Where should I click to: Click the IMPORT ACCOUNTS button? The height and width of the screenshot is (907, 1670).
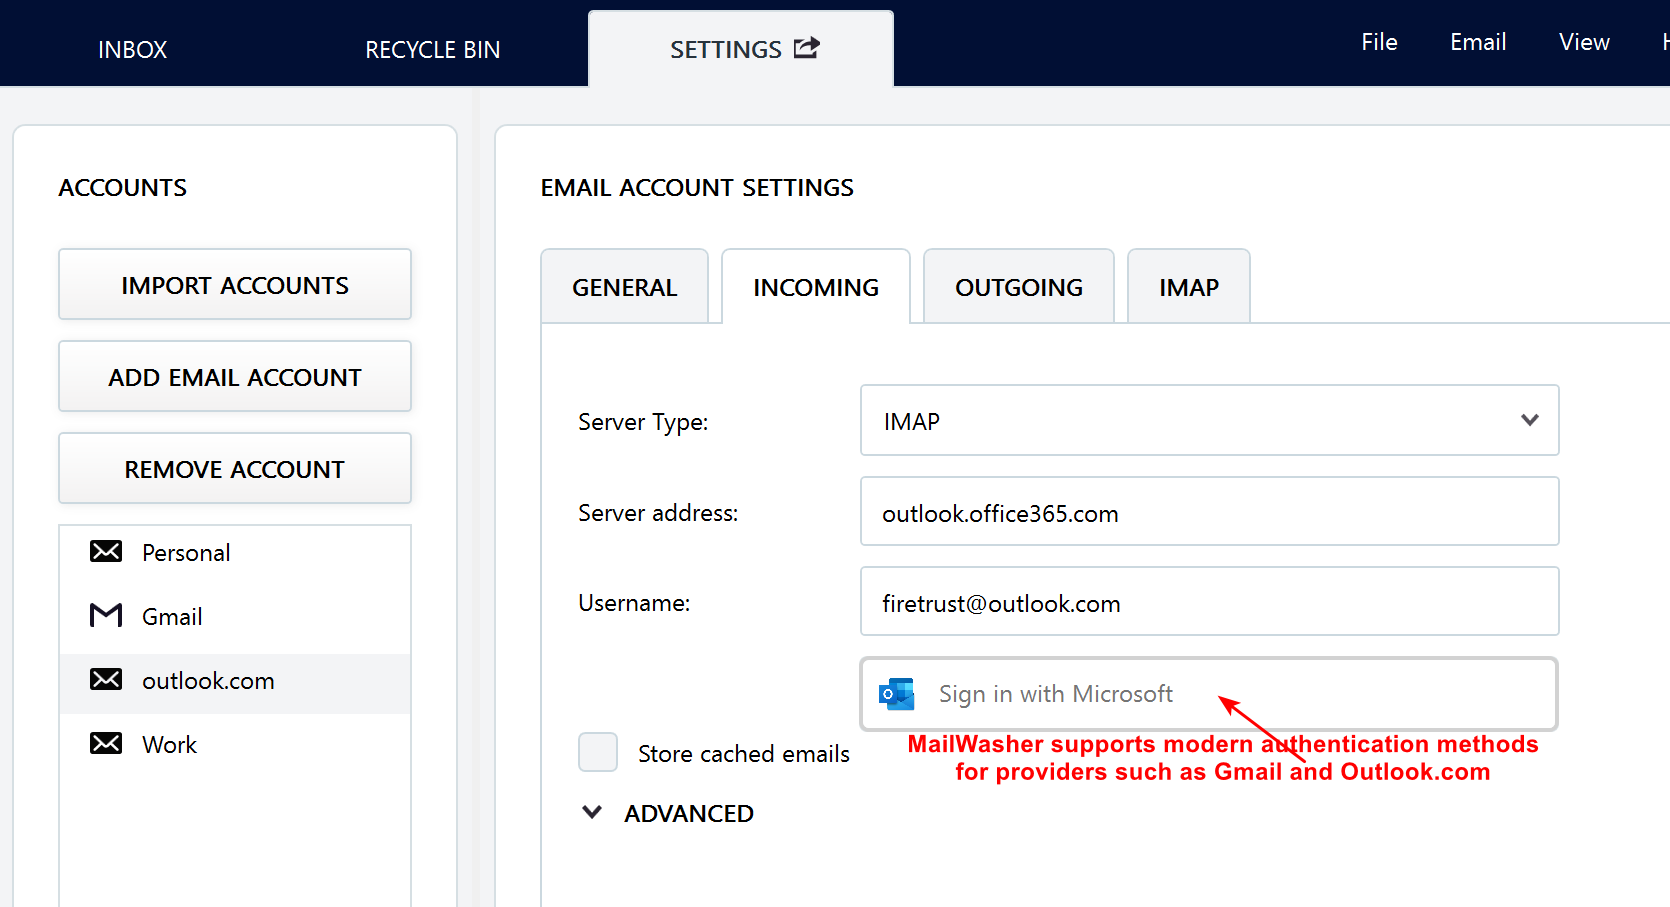click(x=235, y=285)
